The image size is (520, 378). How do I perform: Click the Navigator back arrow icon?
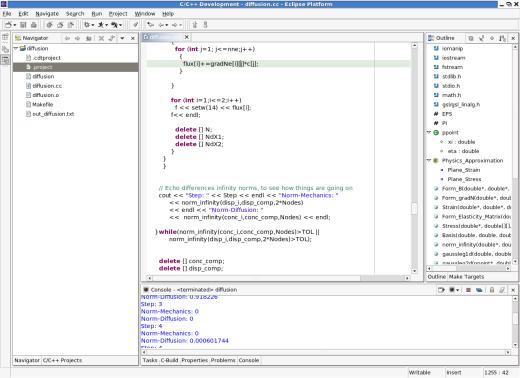pos(67,38)
